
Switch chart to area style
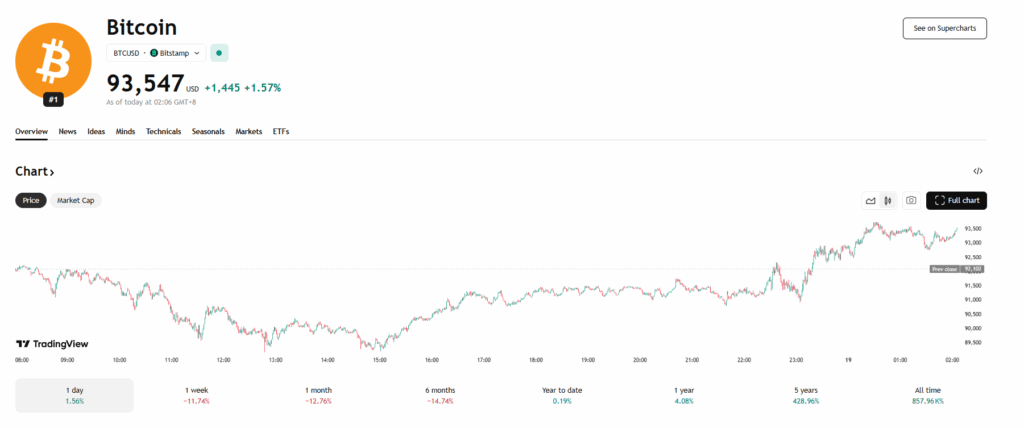coord(871,200)
